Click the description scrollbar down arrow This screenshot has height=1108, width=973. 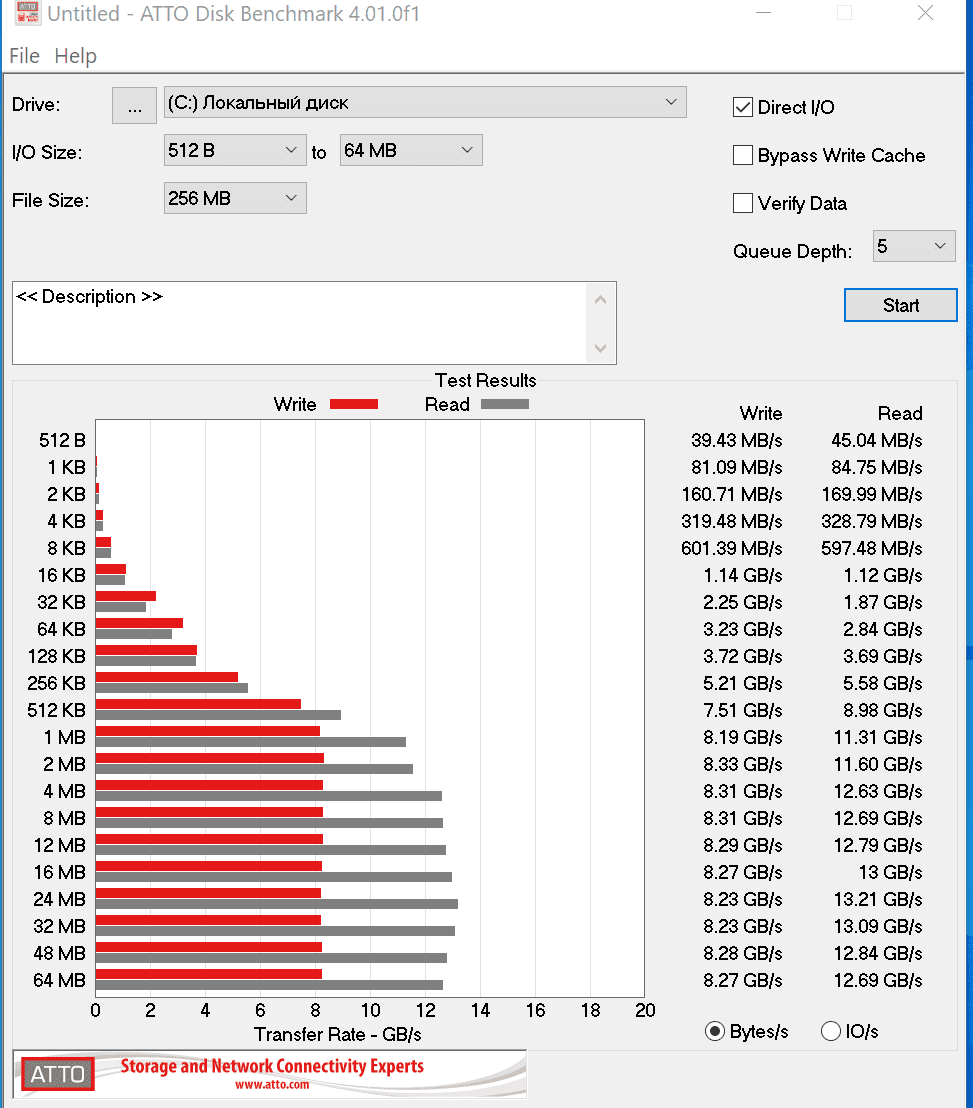click(x=601, y=348)
